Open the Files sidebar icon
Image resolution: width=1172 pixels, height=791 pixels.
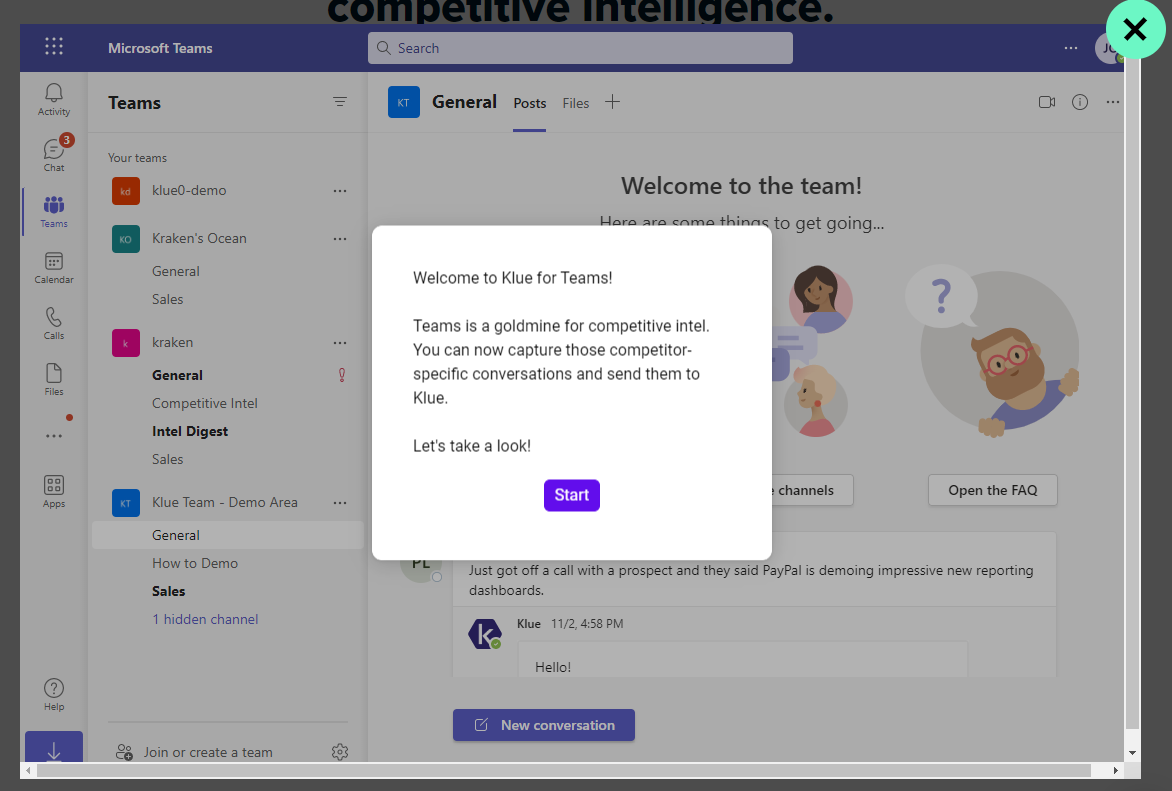(x=54, y=379)
